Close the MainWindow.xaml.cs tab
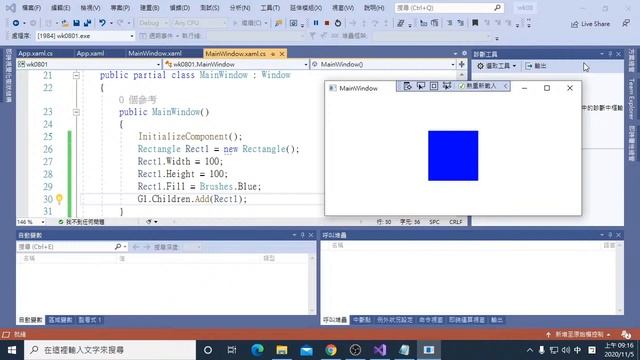 point(282,53)
